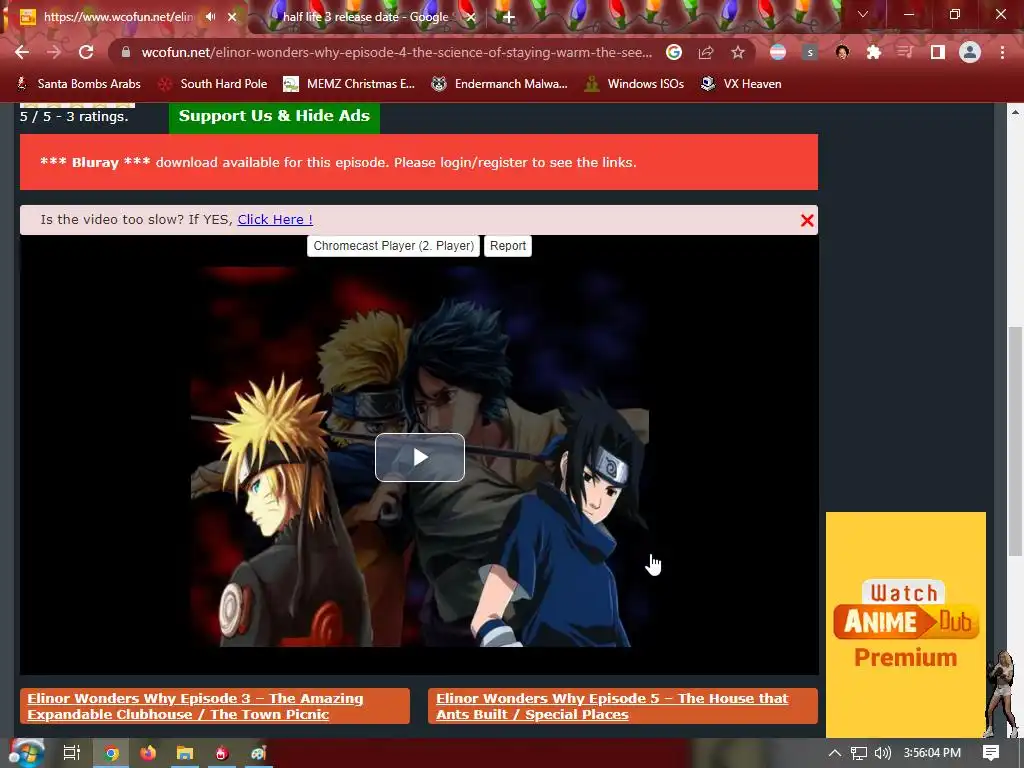Screen dimensions: 1024x768
Task: Open South Hard Pole bookmark
Action: (x=214, y=84)
